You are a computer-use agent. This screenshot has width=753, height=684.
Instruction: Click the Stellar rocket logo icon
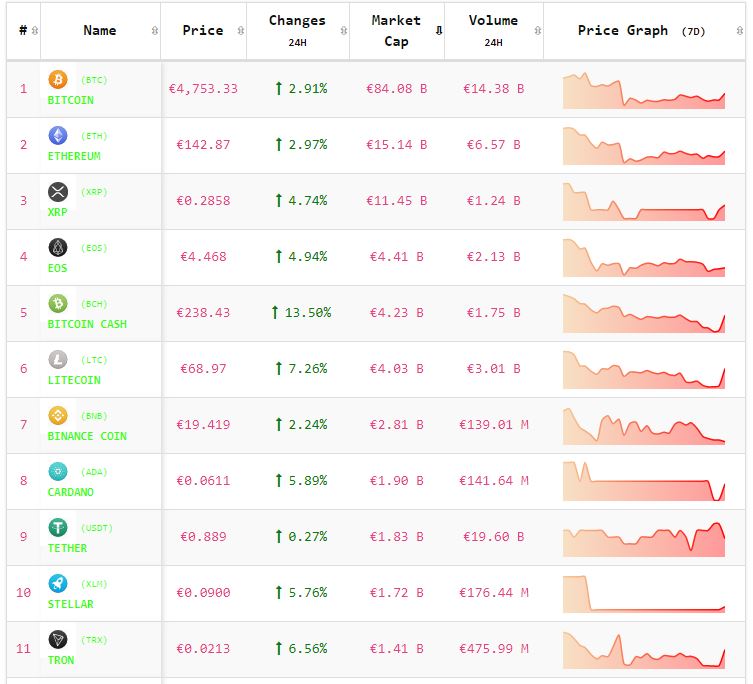pyautogui.click(x=57, y=584)
